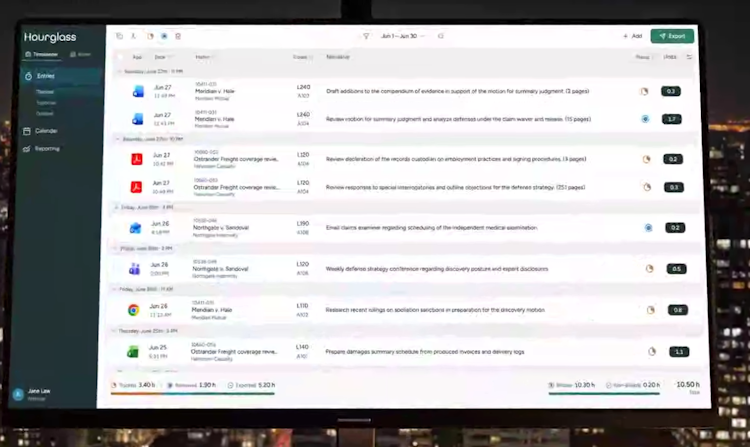The width and height of the screenshot is (750, 447).
Task: Click the Acrobat icon on the records custodian entry
Action: click(137, 159)
